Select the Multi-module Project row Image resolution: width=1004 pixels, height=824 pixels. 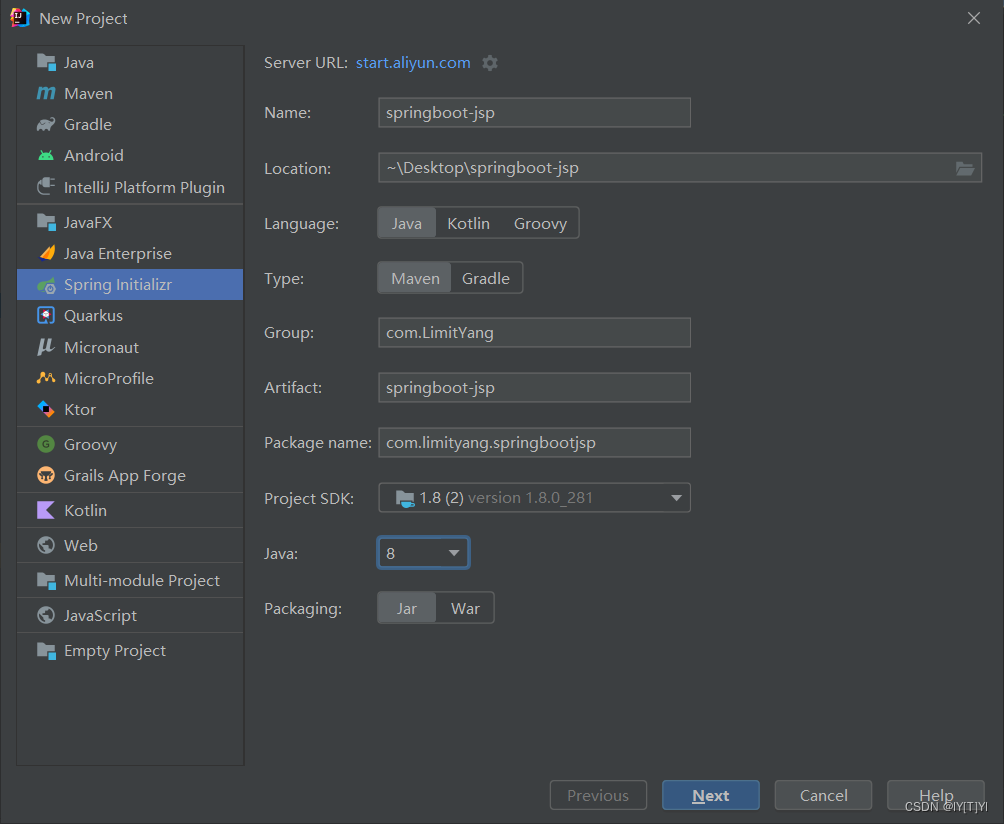tap(130, 581)
